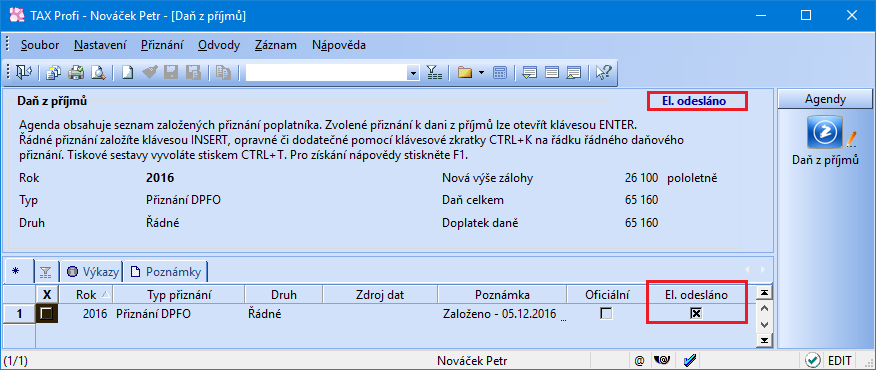Viewport: 876px width, 370px height.
Task: Open the Nastavení menu
Action: [100, 45]
